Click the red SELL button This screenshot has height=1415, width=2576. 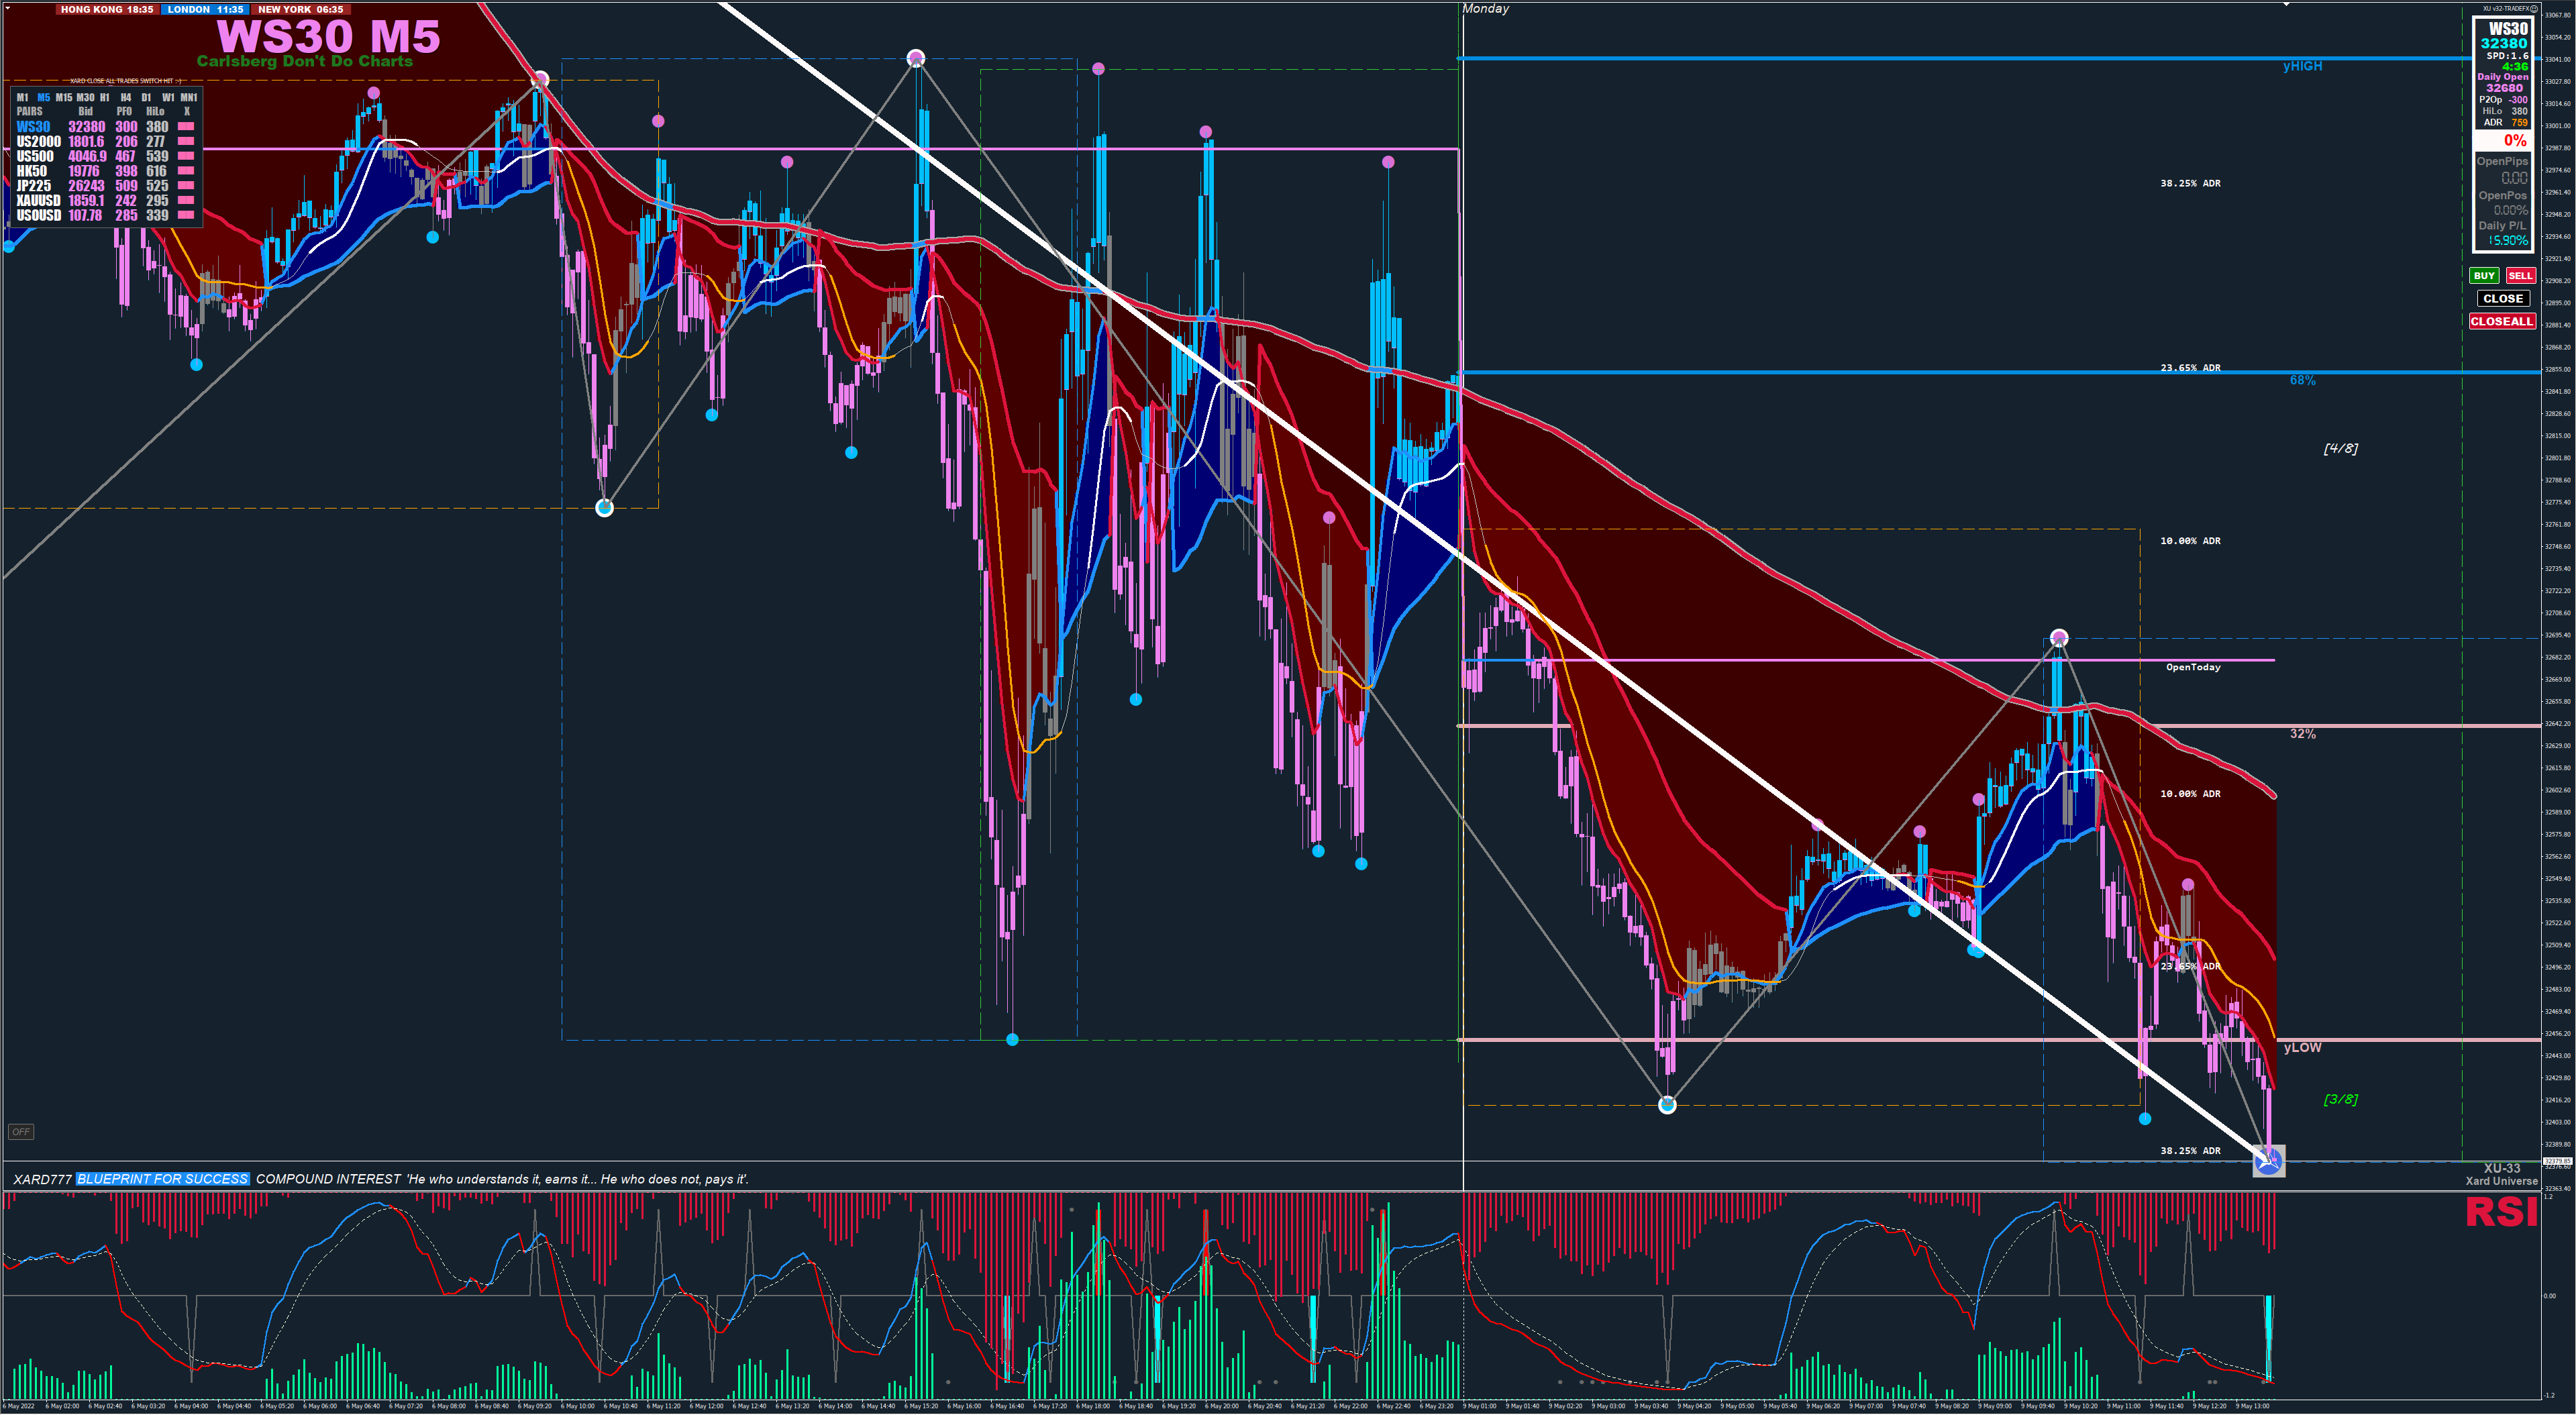pos(2520,276)
